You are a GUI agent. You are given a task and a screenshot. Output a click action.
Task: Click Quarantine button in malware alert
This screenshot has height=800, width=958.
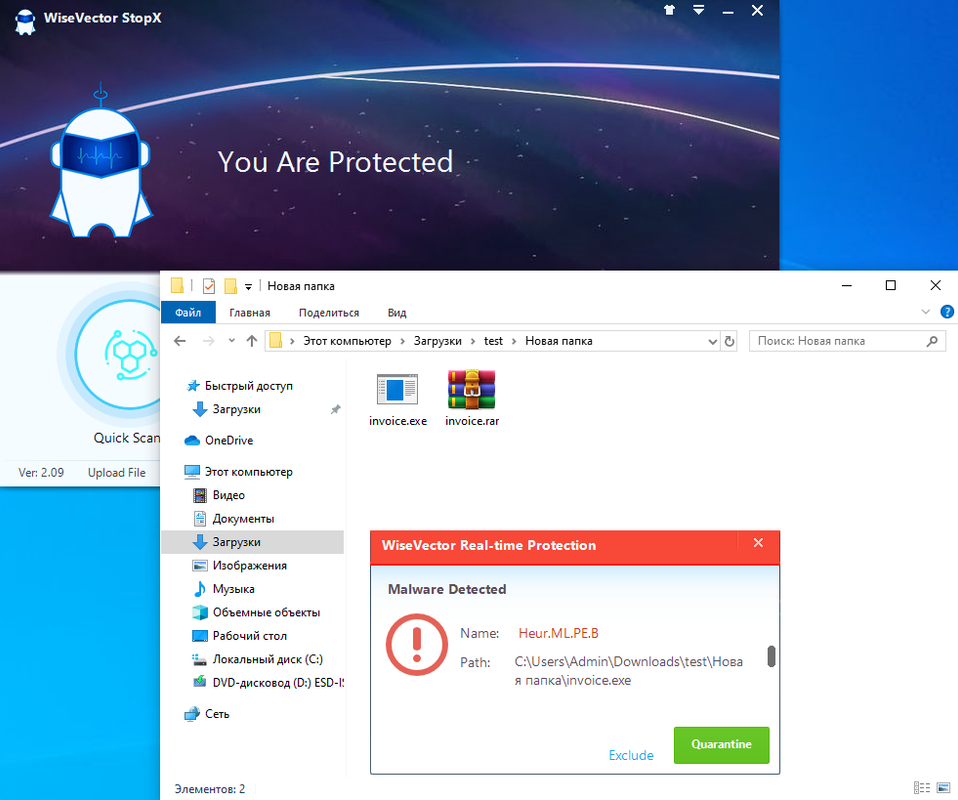coord(722,744)
